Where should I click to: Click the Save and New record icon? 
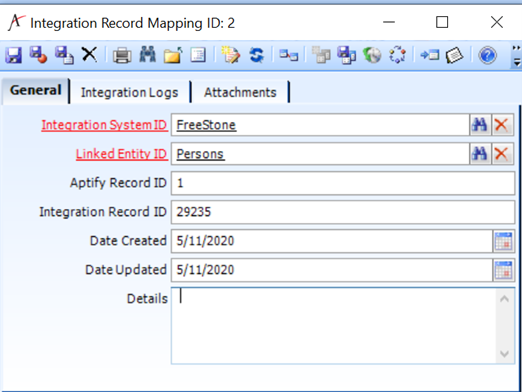pyautogui.click(x=64, y=55)
